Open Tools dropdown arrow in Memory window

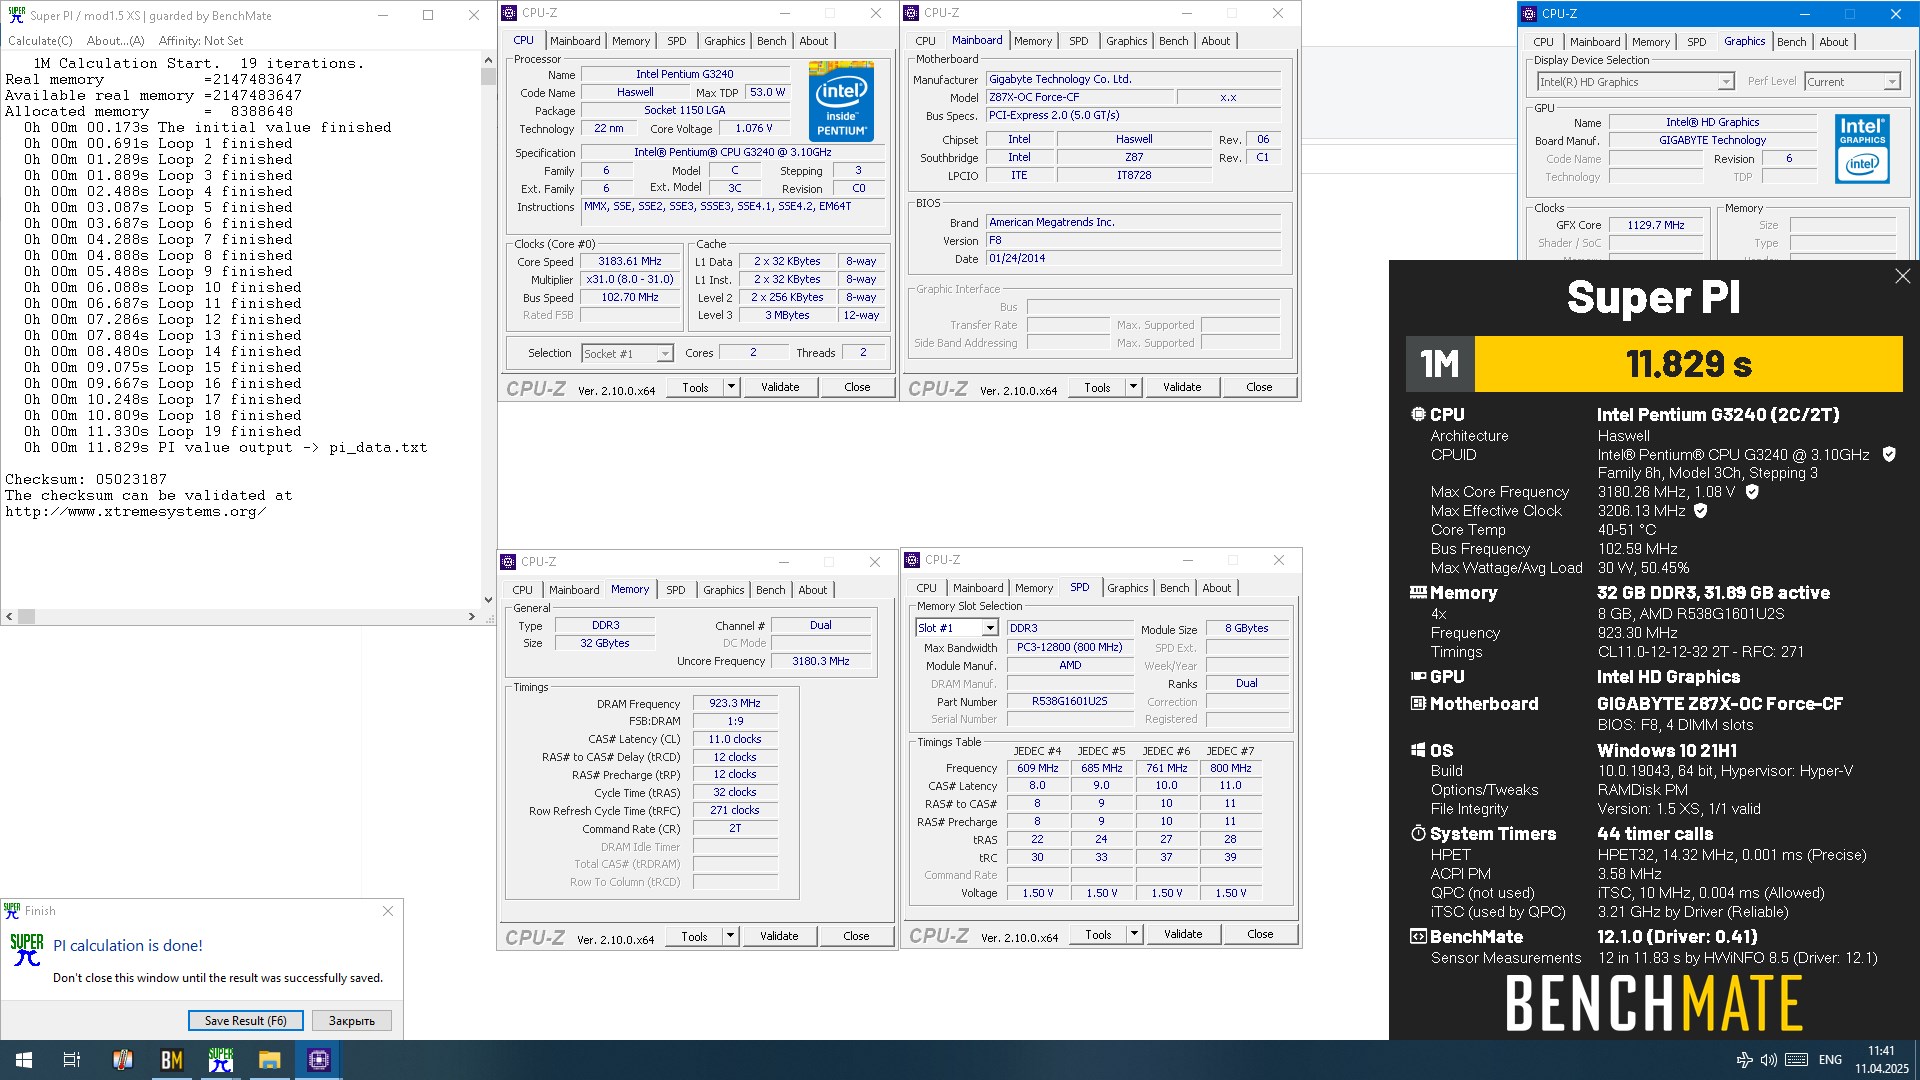point(730,936)
